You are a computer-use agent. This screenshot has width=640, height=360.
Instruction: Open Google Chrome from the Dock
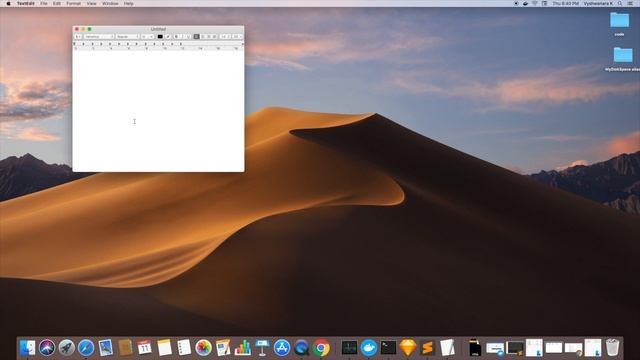tap(321, 348)
